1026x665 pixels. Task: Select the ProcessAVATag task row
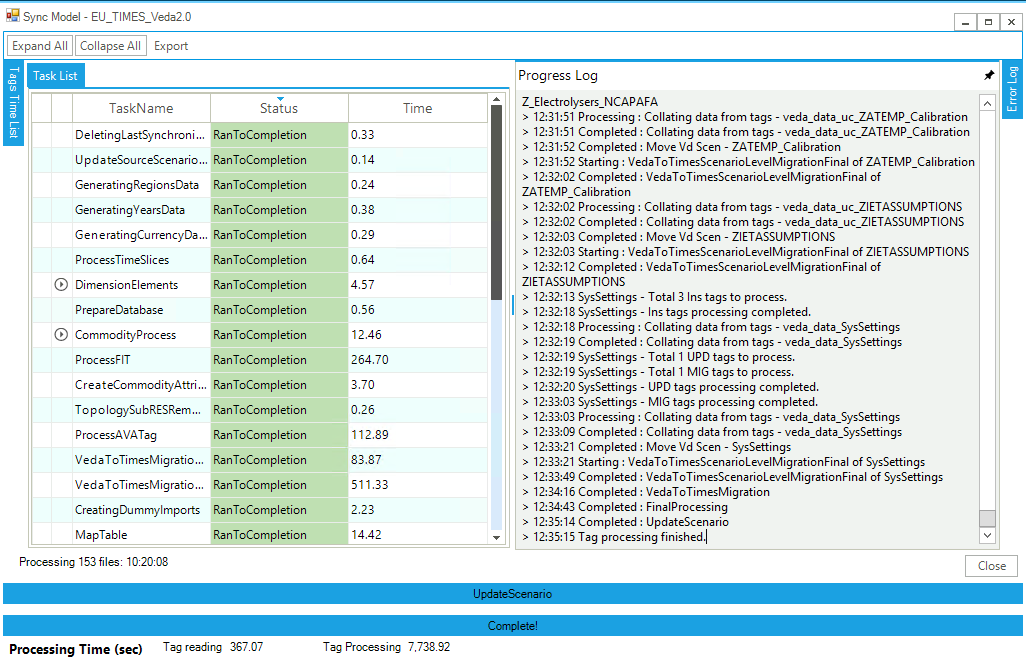point(260,435)
